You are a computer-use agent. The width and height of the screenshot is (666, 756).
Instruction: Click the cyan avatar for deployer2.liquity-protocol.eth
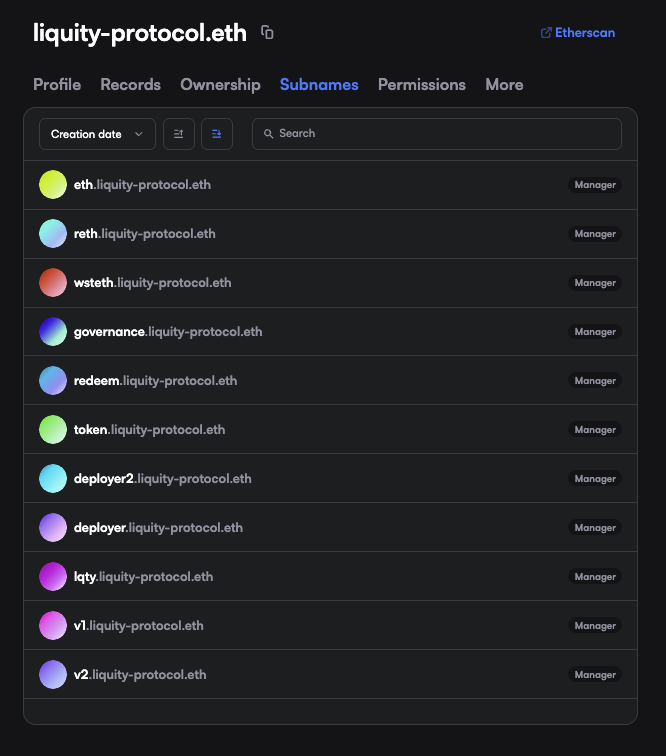pos(53,479)
